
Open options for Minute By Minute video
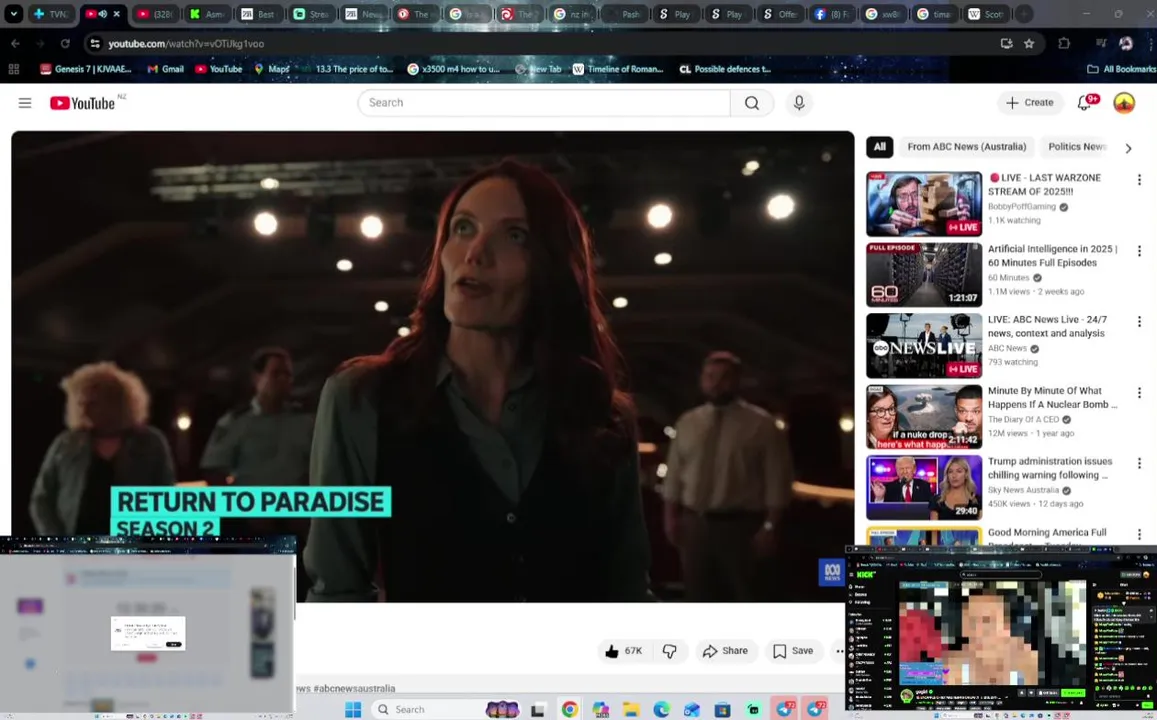tap(1139, 393)
